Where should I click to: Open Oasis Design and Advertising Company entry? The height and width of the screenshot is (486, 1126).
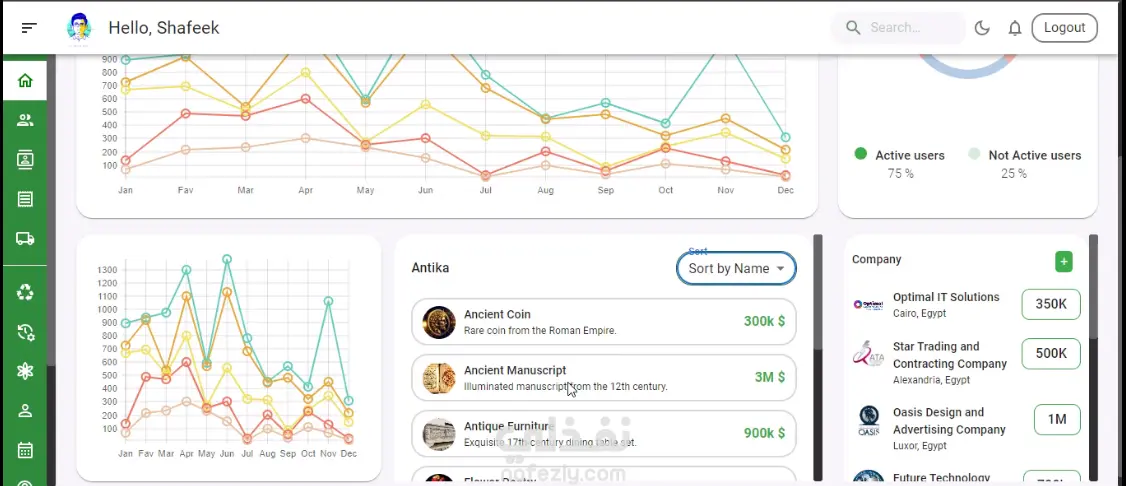pos(967,429)
